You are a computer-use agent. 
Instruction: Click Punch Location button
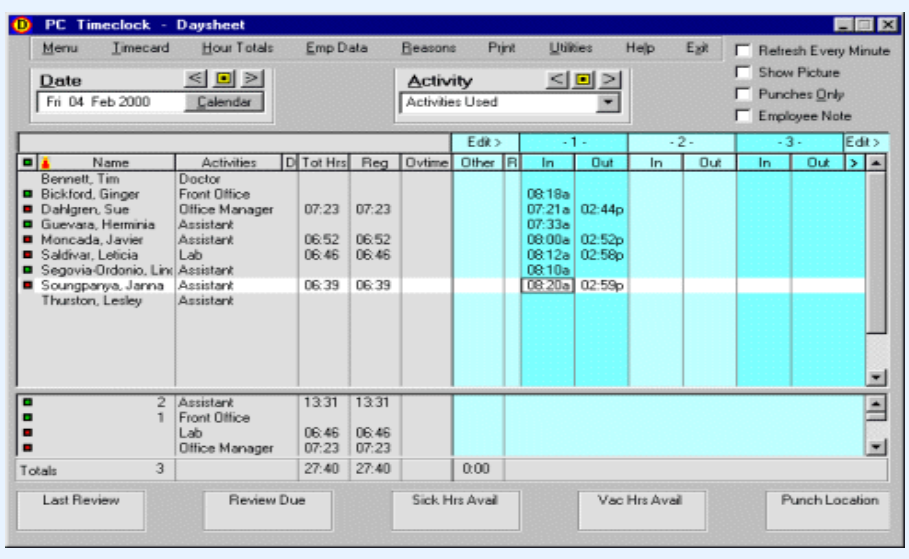[828, 510]
